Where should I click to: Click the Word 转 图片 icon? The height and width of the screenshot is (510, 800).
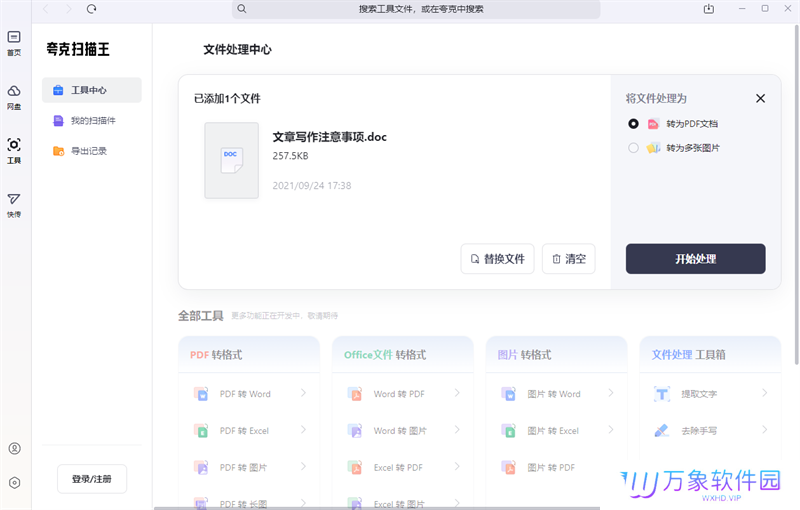[355, 430]
